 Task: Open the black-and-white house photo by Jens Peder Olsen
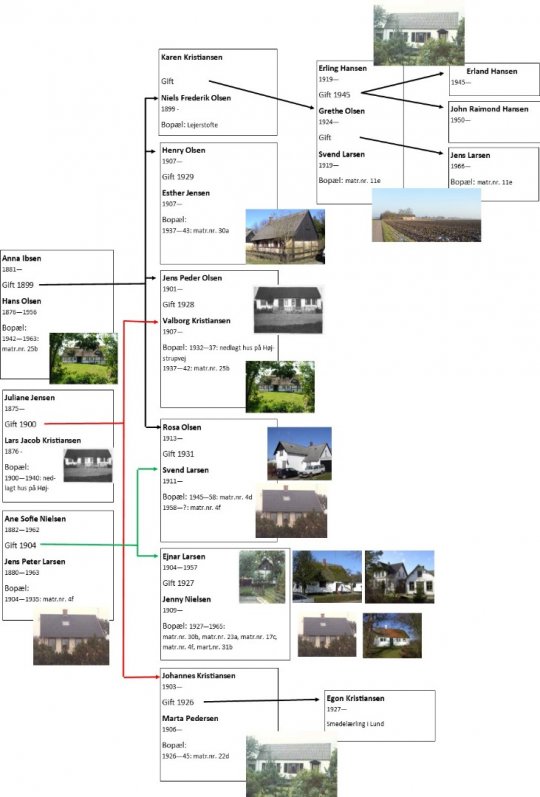click(288, 310)
